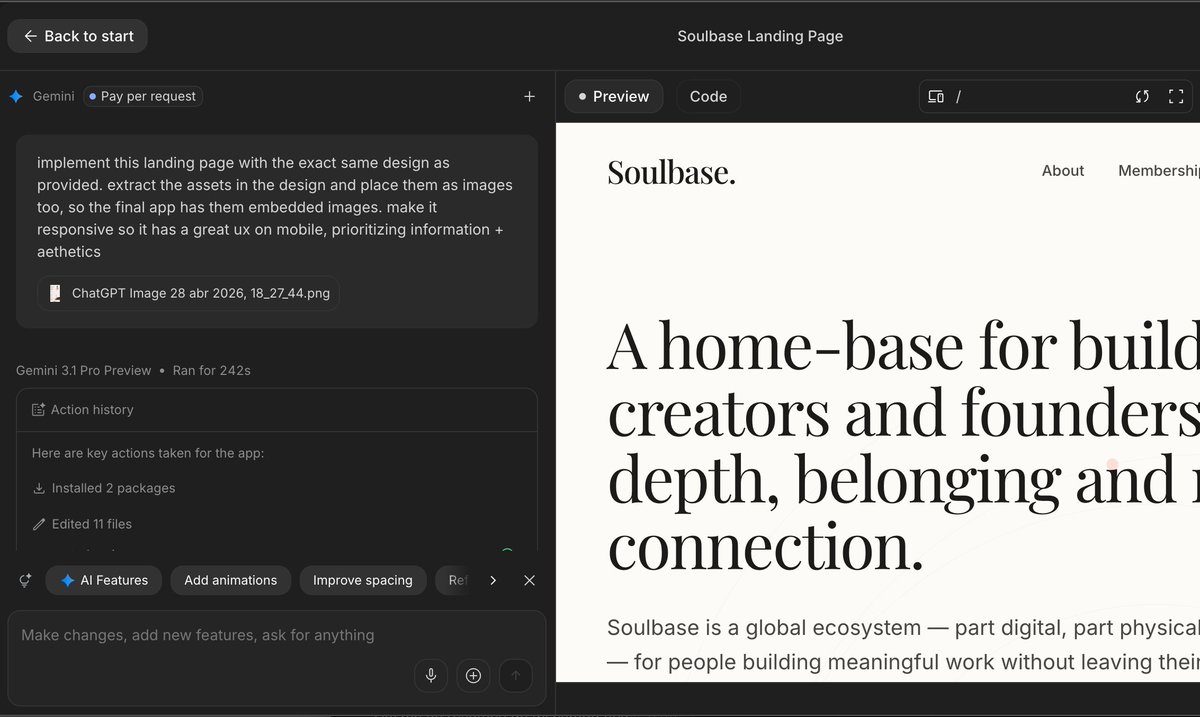The width and height of the screenshot is (1200, 717).
Task: Open attached ChatGPT Image png file
Action: coord(188,294)
